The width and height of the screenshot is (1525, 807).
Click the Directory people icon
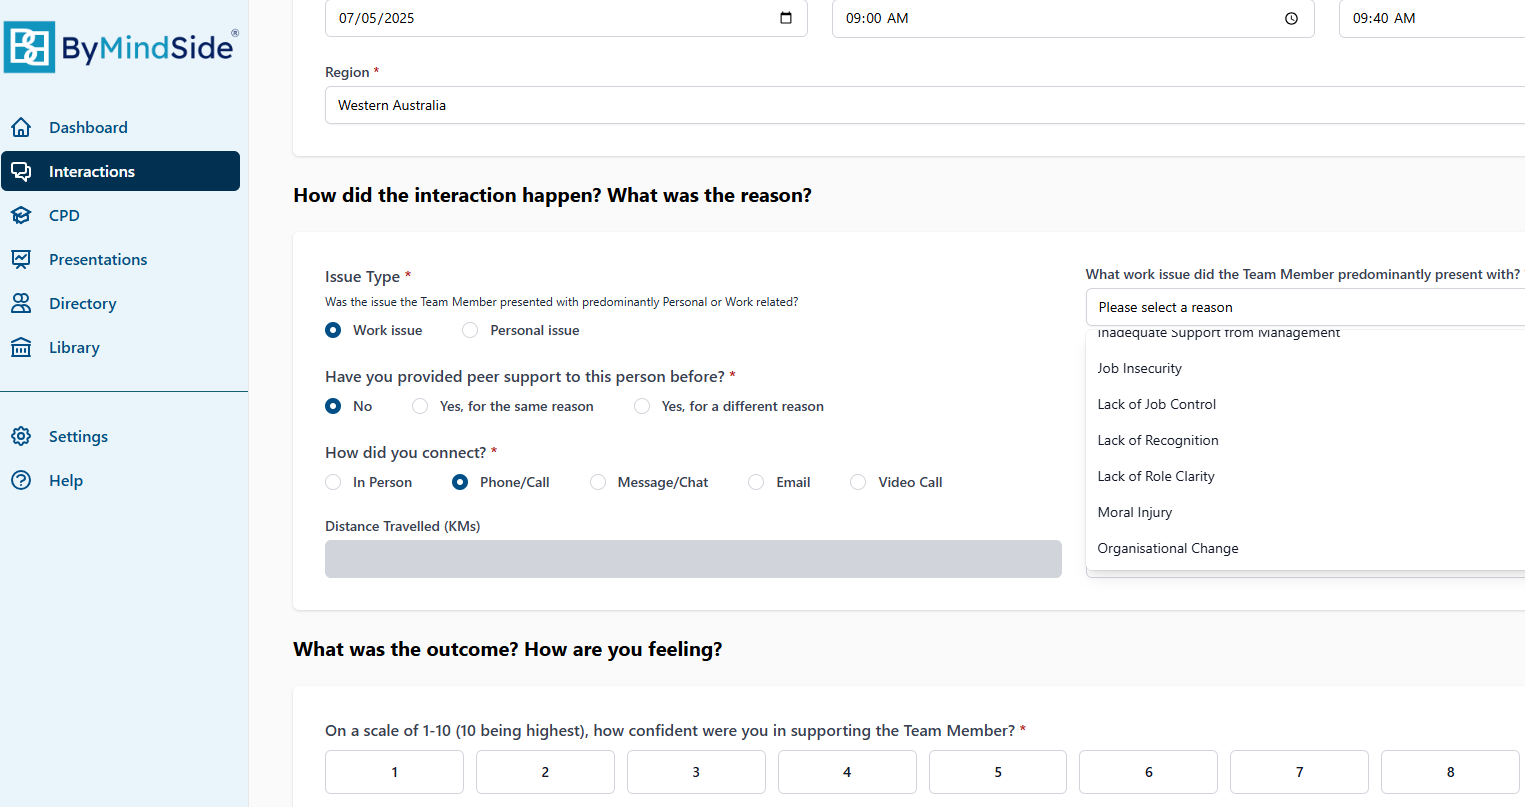click(21, 303)
